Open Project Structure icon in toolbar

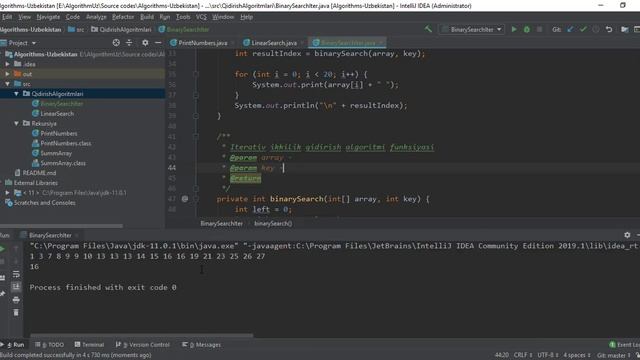point(624,29)
